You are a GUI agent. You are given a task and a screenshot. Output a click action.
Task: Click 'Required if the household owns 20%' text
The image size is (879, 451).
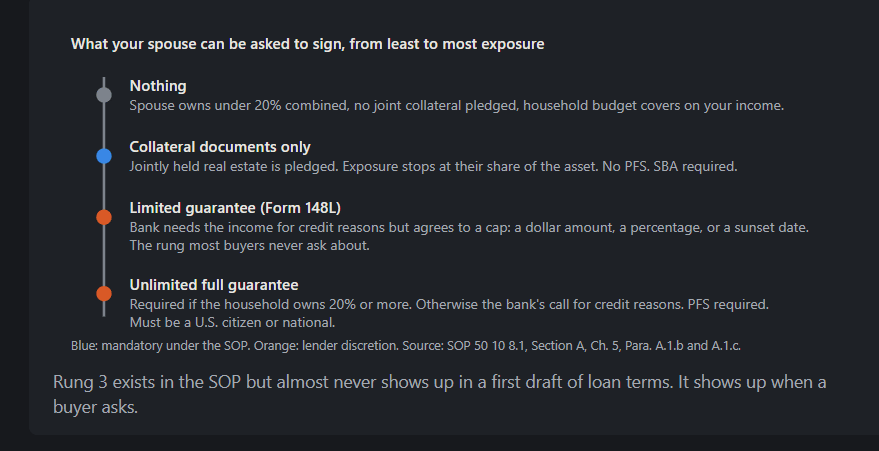(x=449, y=304)
